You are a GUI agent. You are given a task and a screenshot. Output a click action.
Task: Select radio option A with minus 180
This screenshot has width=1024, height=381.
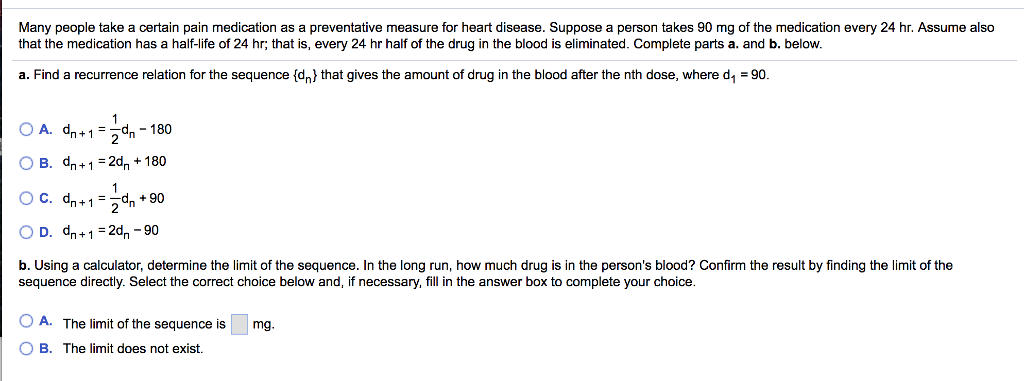[26, 129]
